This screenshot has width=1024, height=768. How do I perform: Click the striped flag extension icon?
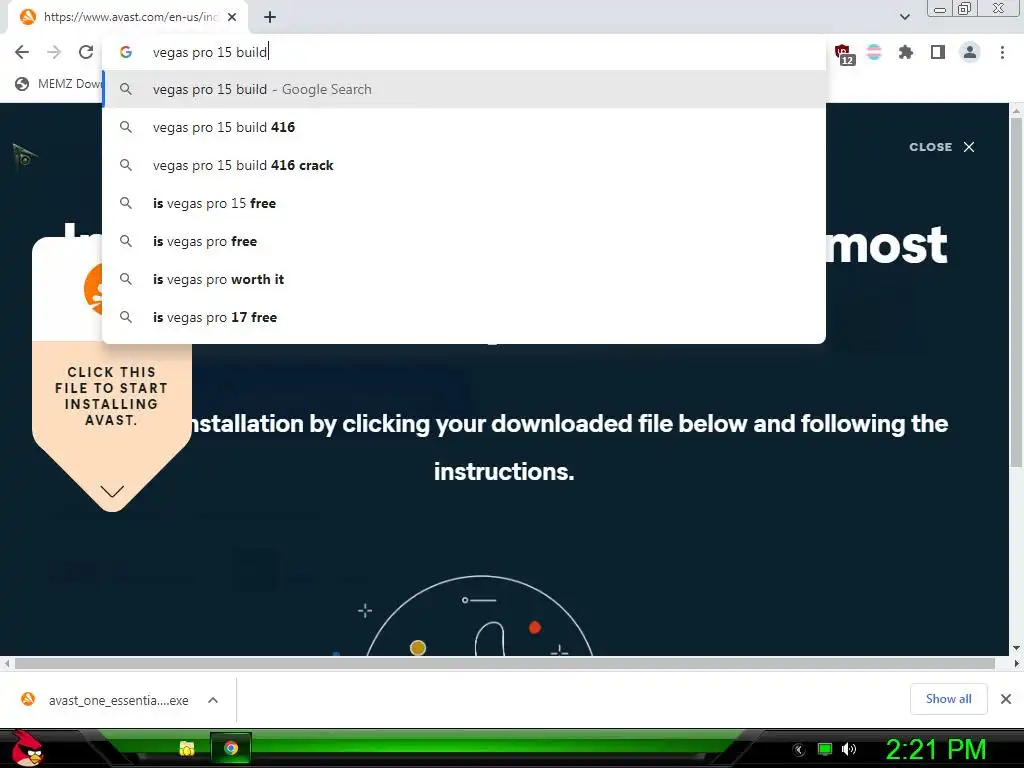point(874,52)
